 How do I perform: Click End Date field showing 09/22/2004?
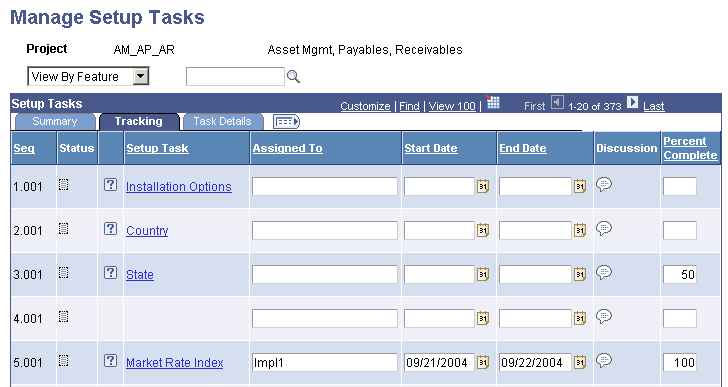535,362
